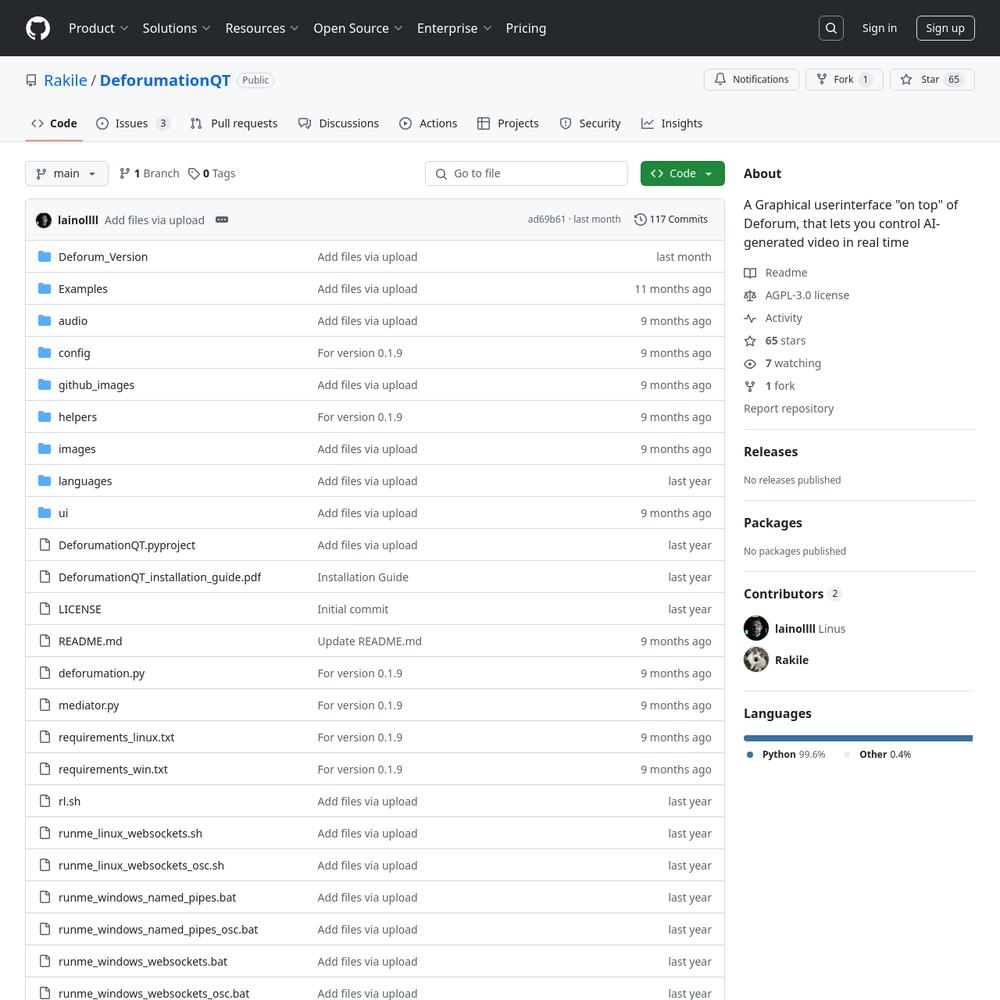Open the main branch selector
Viewport: 1000px width, 1000px height.
[x=66, y=173]
